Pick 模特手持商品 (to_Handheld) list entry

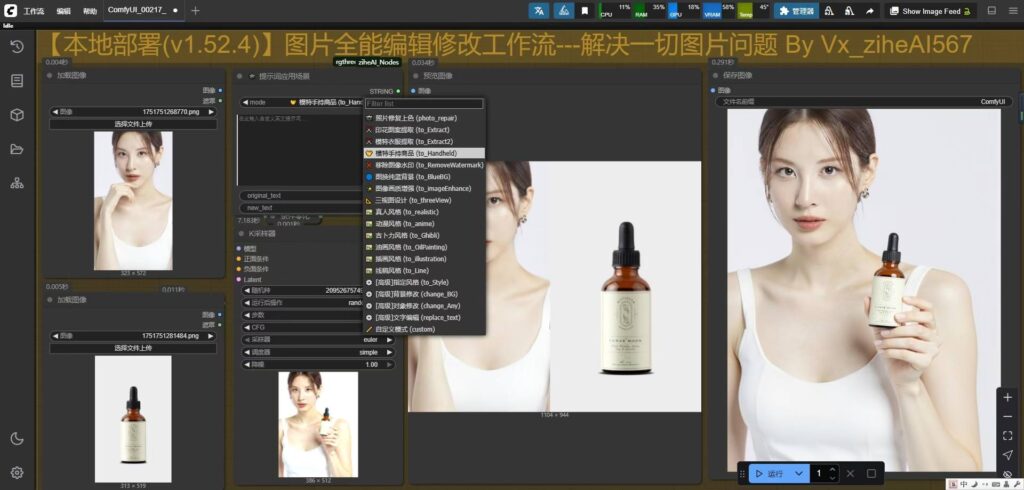pyautogui.click(x=424, y=153)
